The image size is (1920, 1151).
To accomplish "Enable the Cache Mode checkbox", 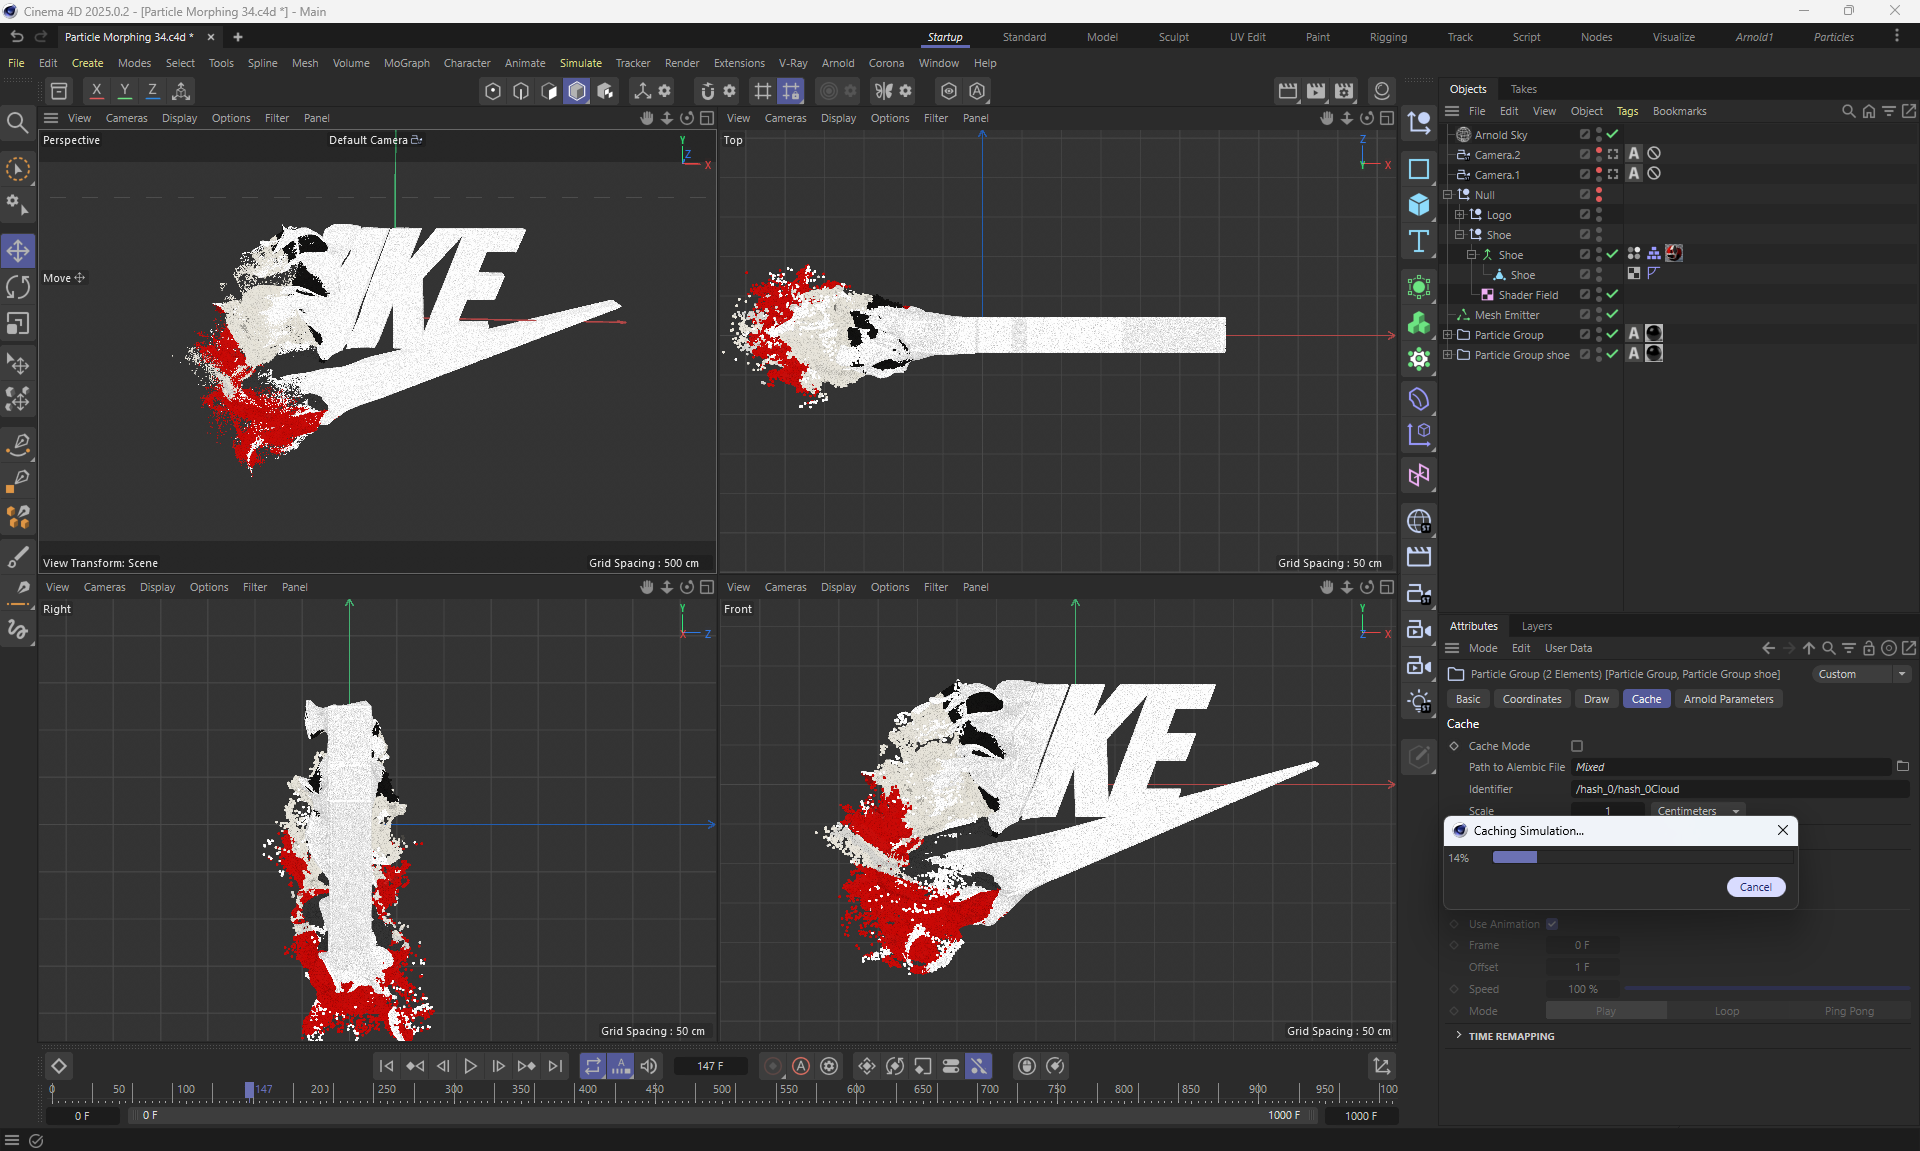I will 1577,746.
